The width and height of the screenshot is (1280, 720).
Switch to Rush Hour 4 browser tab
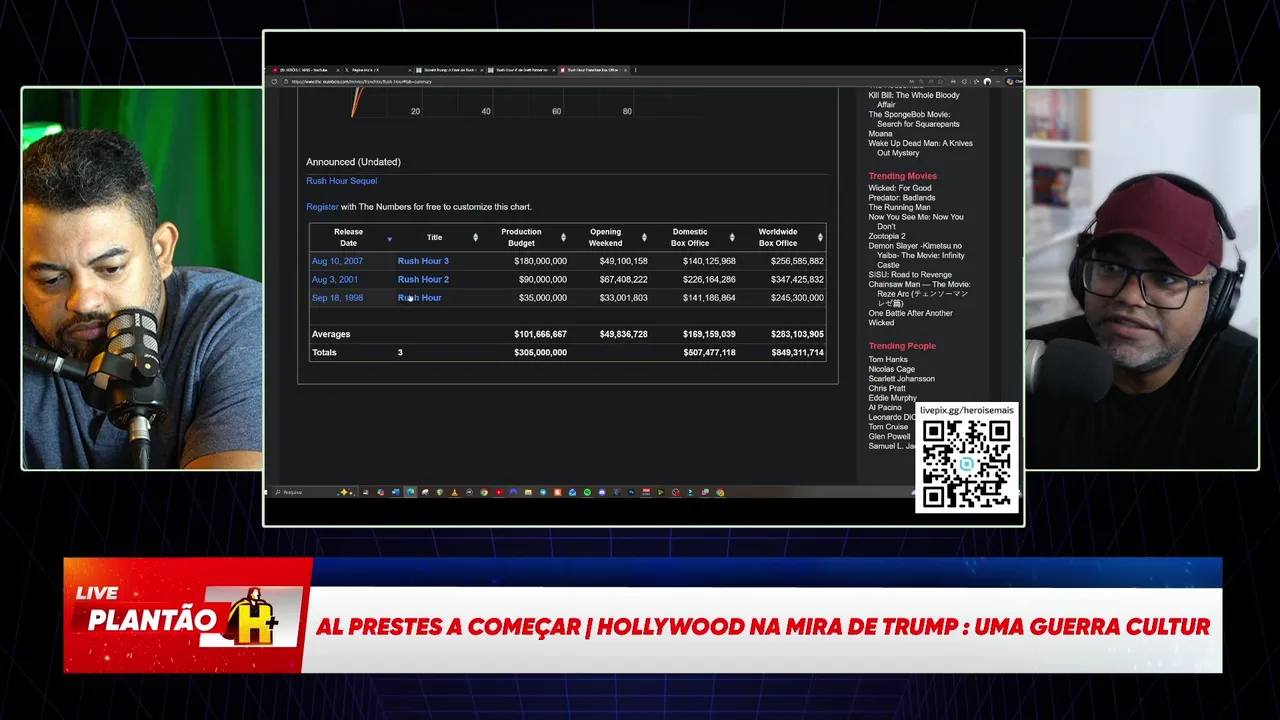(520, 70)
